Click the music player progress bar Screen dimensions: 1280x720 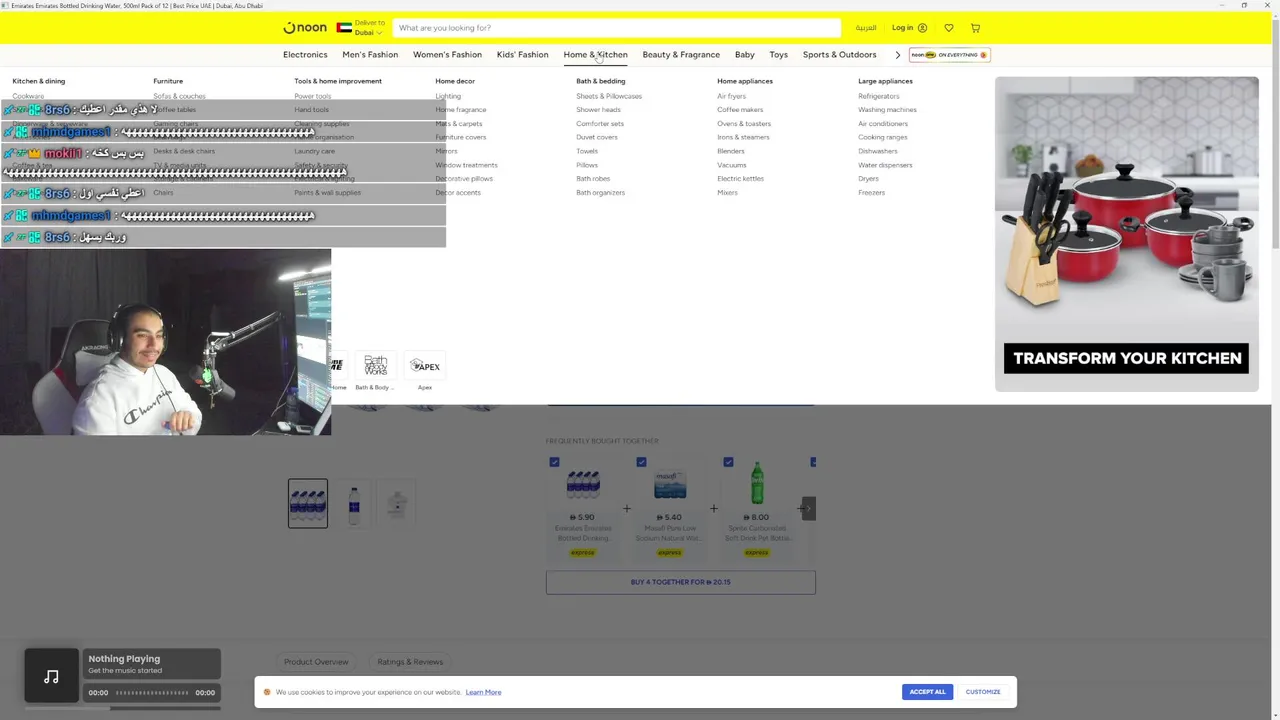pyautogui.click(x=151, y=693)
